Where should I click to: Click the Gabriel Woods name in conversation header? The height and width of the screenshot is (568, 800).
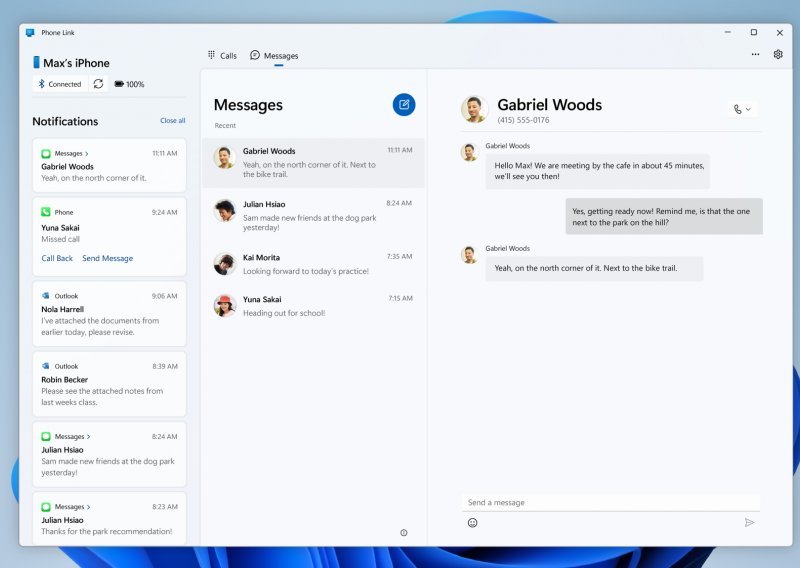coord(549,105)
